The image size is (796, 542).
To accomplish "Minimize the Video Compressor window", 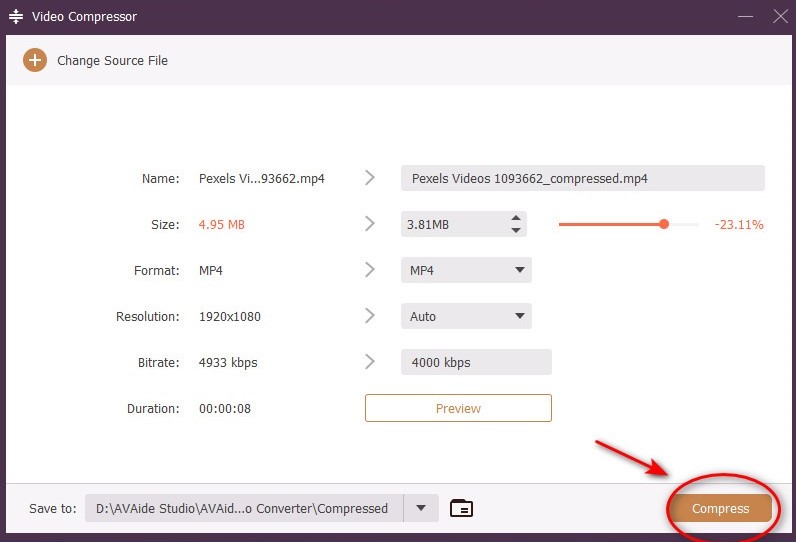I will pos(745,17).
